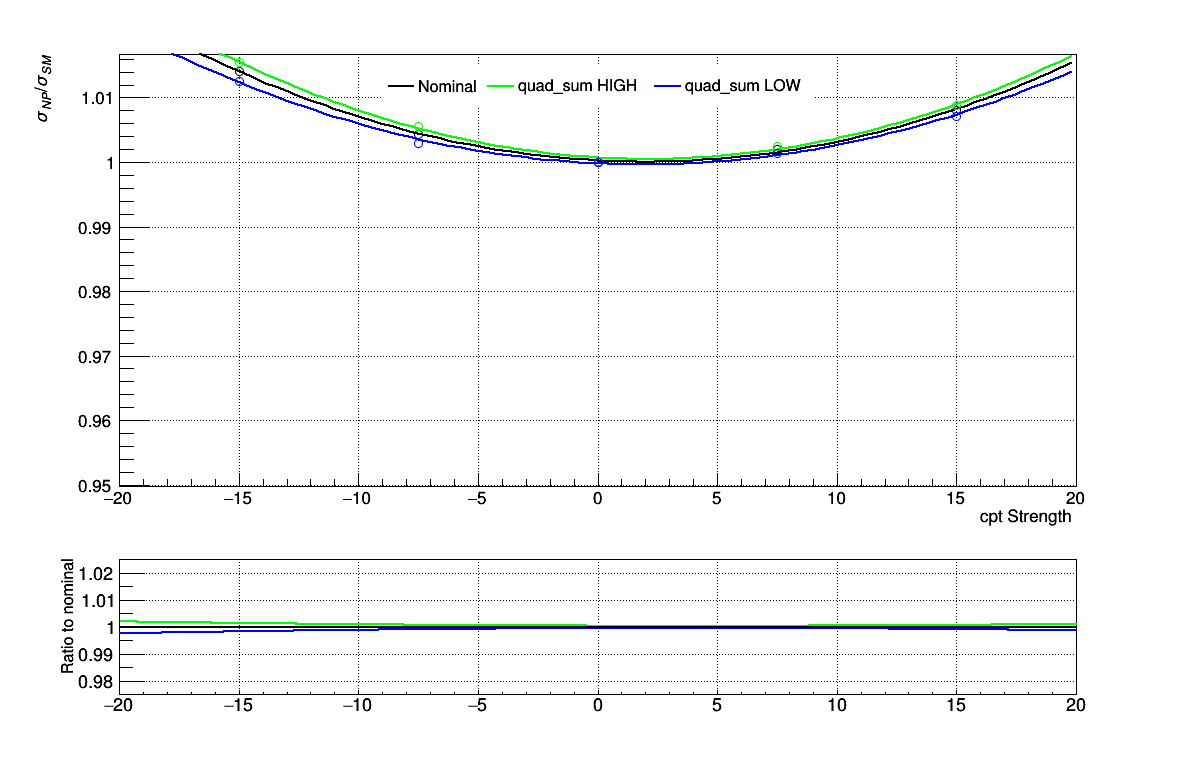This screenshot has width=1196, height=772.
Task: Click the 10 tick label under ratio panel
Action: pyautogui.click(x=837, y=706)
